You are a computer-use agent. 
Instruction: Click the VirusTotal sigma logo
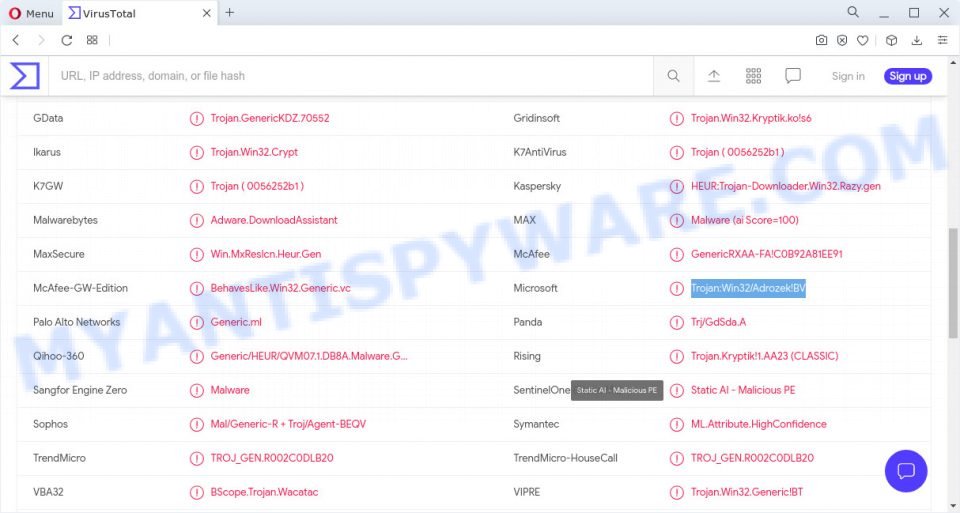coord(24,76)
